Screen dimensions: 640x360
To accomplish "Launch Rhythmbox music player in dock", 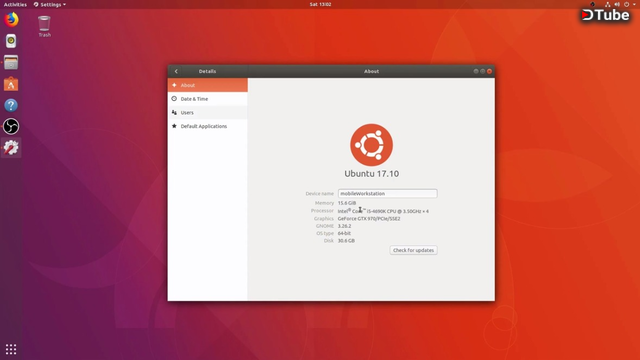I will (11, 41).
